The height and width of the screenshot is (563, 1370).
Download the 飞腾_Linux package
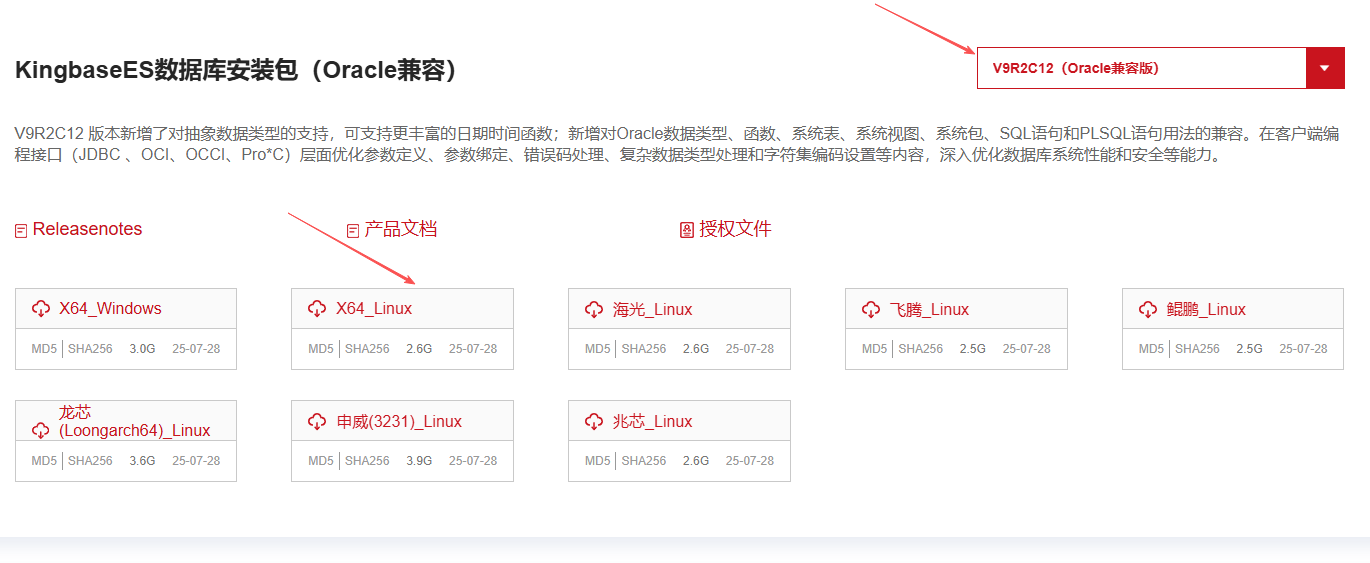[x=930, y=309]
